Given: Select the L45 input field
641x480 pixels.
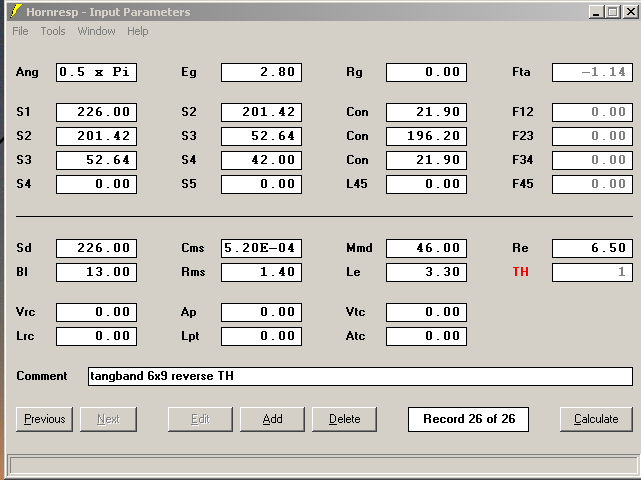Looking at the screenshot, I should (426, 184).
